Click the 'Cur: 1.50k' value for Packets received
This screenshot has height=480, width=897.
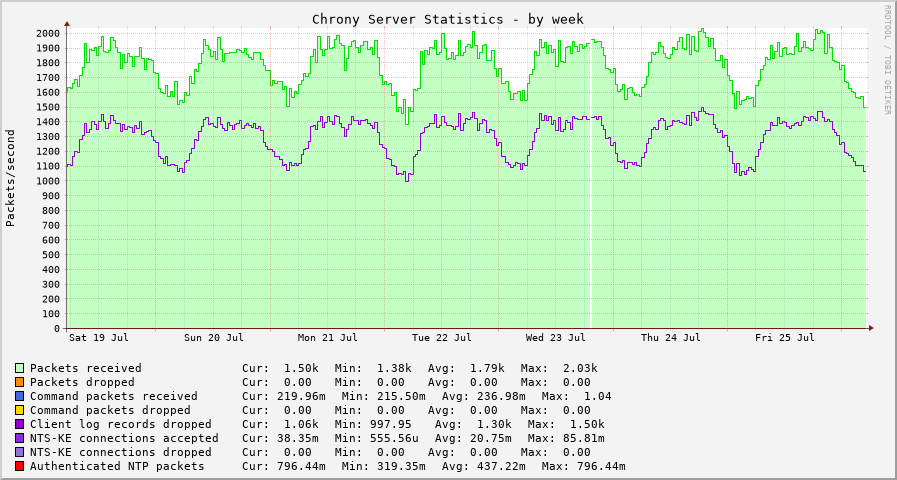tap(280, 368)
